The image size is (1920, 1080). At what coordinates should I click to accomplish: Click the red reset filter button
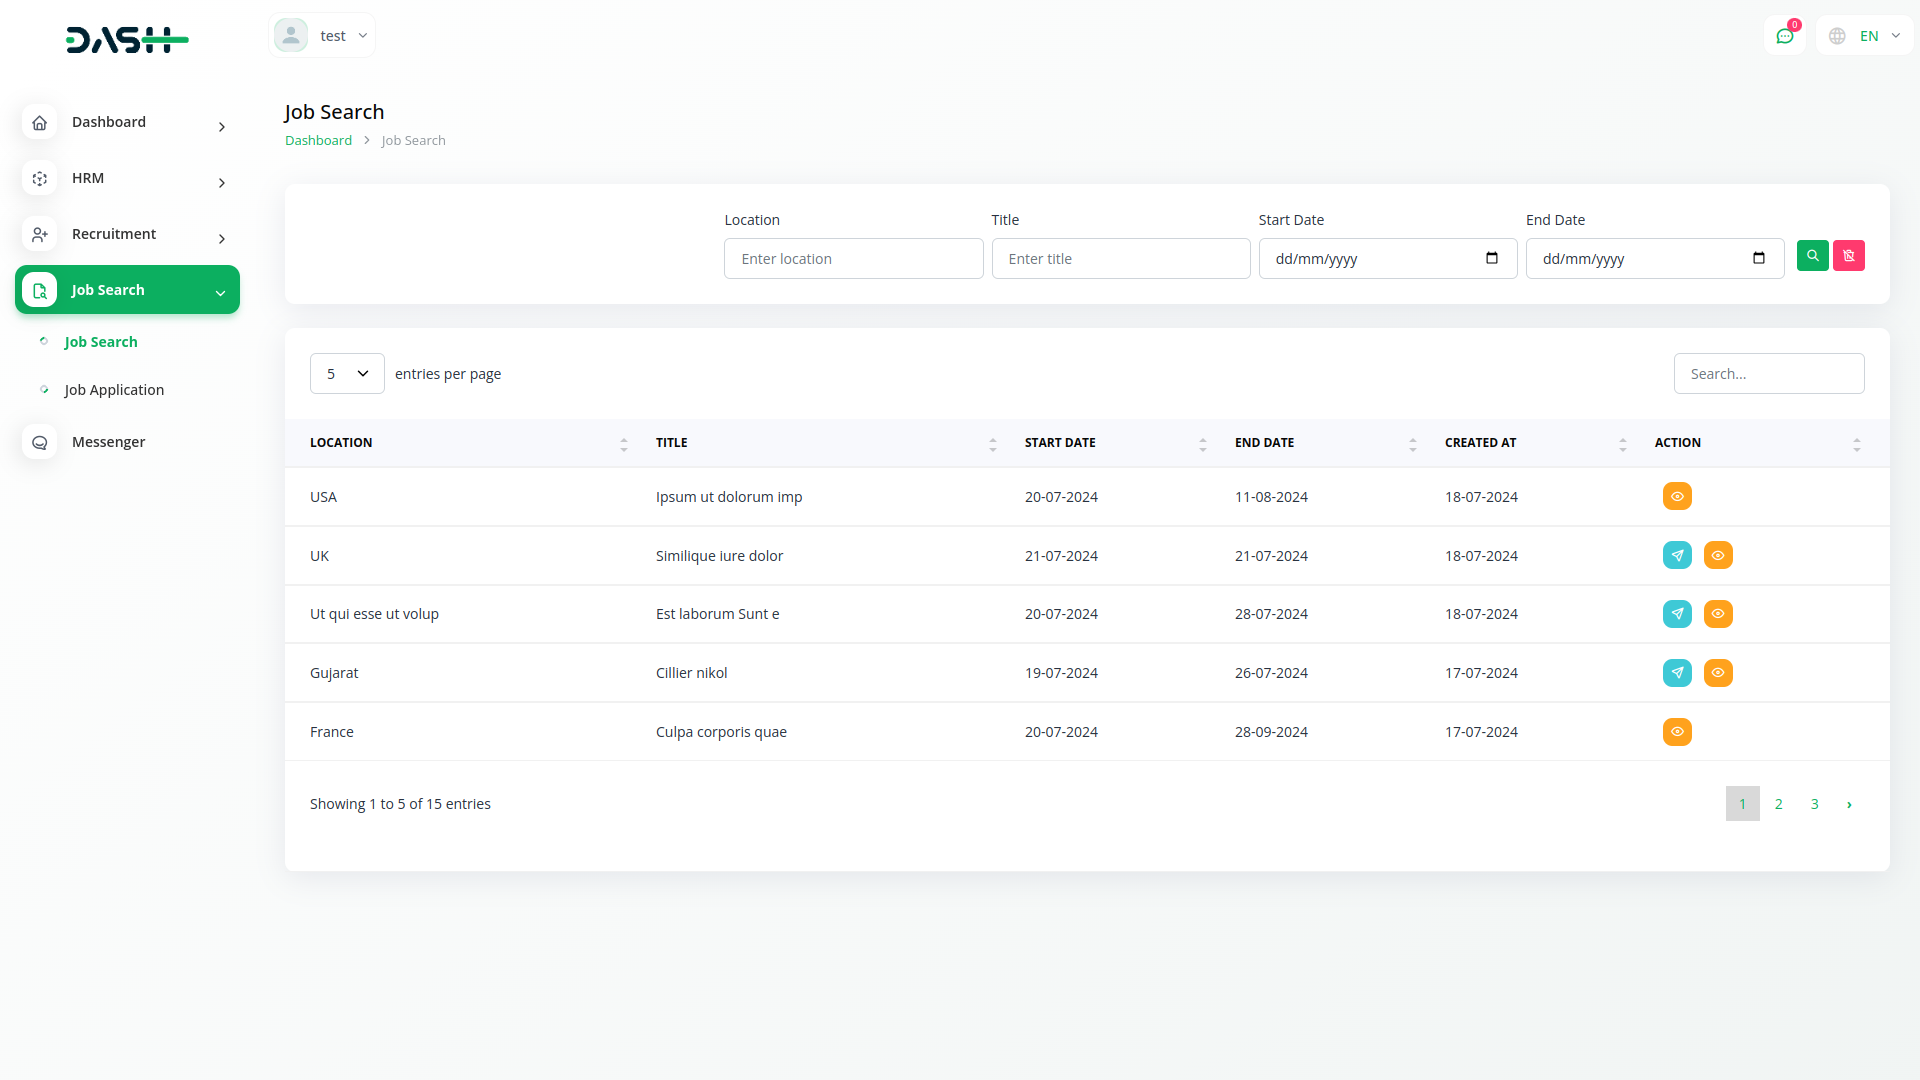1848,256
